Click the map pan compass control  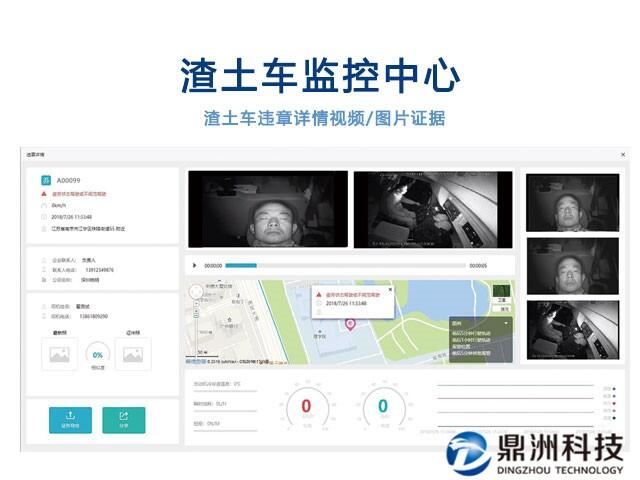point(196,293)
